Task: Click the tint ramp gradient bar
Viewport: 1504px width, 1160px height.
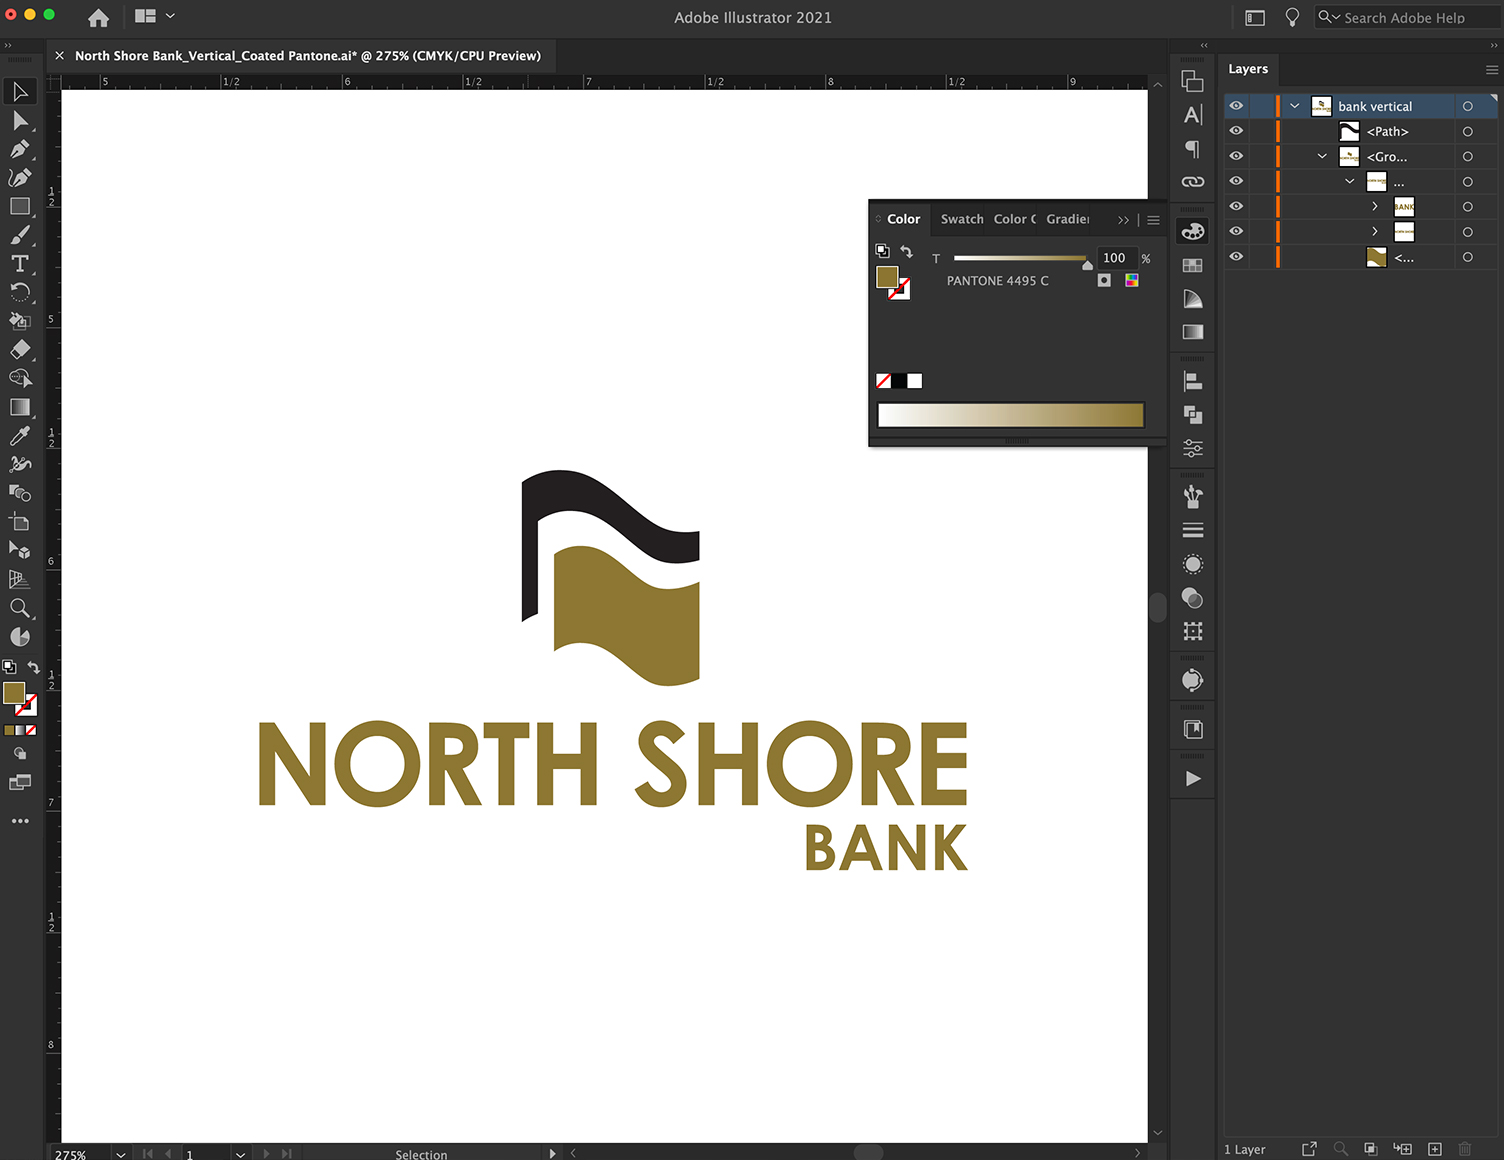Action: point(1010,415)
